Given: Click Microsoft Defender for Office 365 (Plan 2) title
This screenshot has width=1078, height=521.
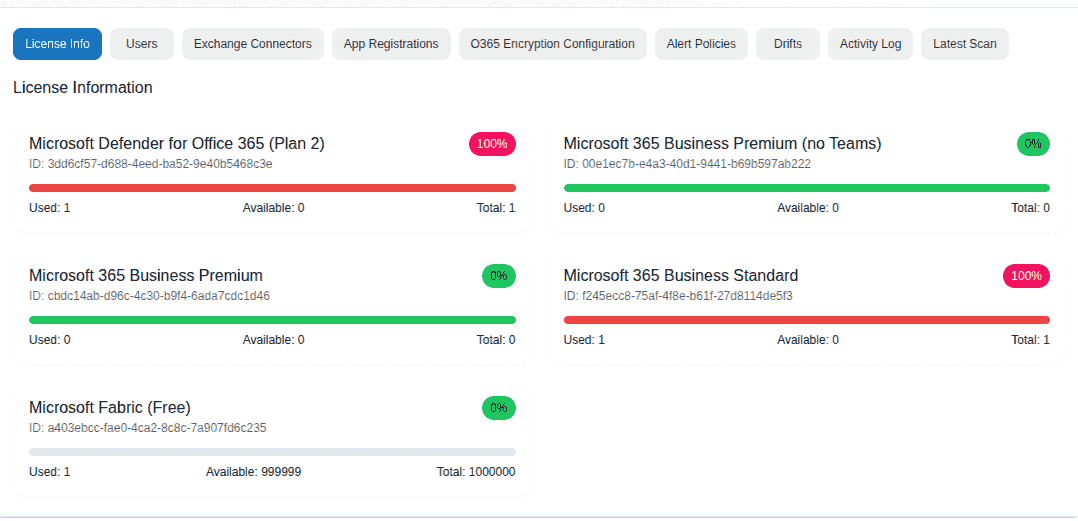Looking at the screenshot, I should coord(177,144).
